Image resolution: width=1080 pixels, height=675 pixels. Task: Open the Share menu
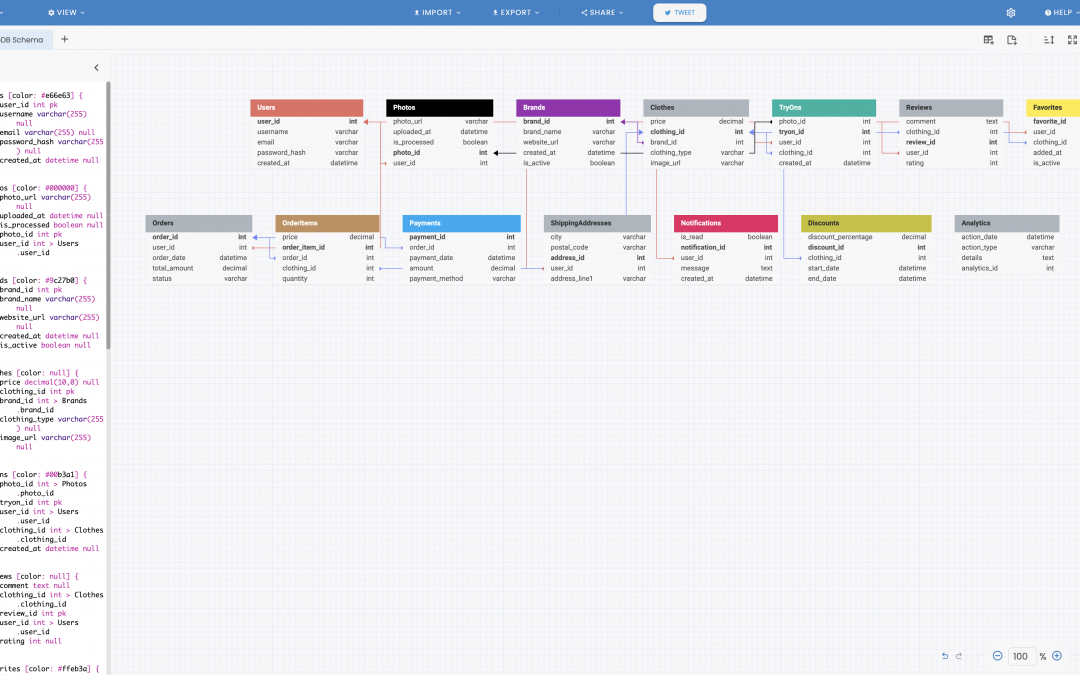click(x=602, y=13)
